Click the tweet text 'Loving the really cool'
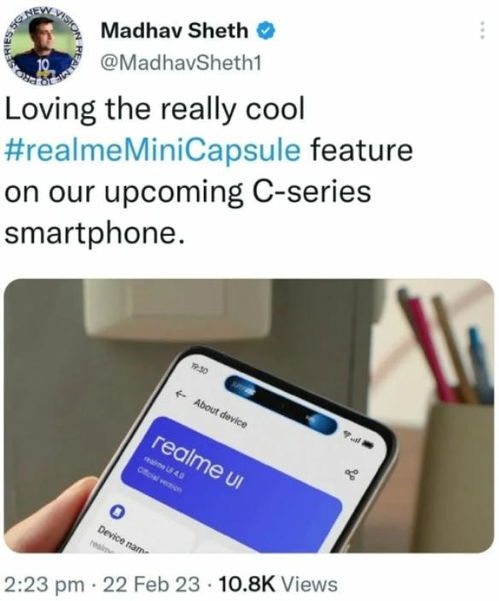 point(154,109)
